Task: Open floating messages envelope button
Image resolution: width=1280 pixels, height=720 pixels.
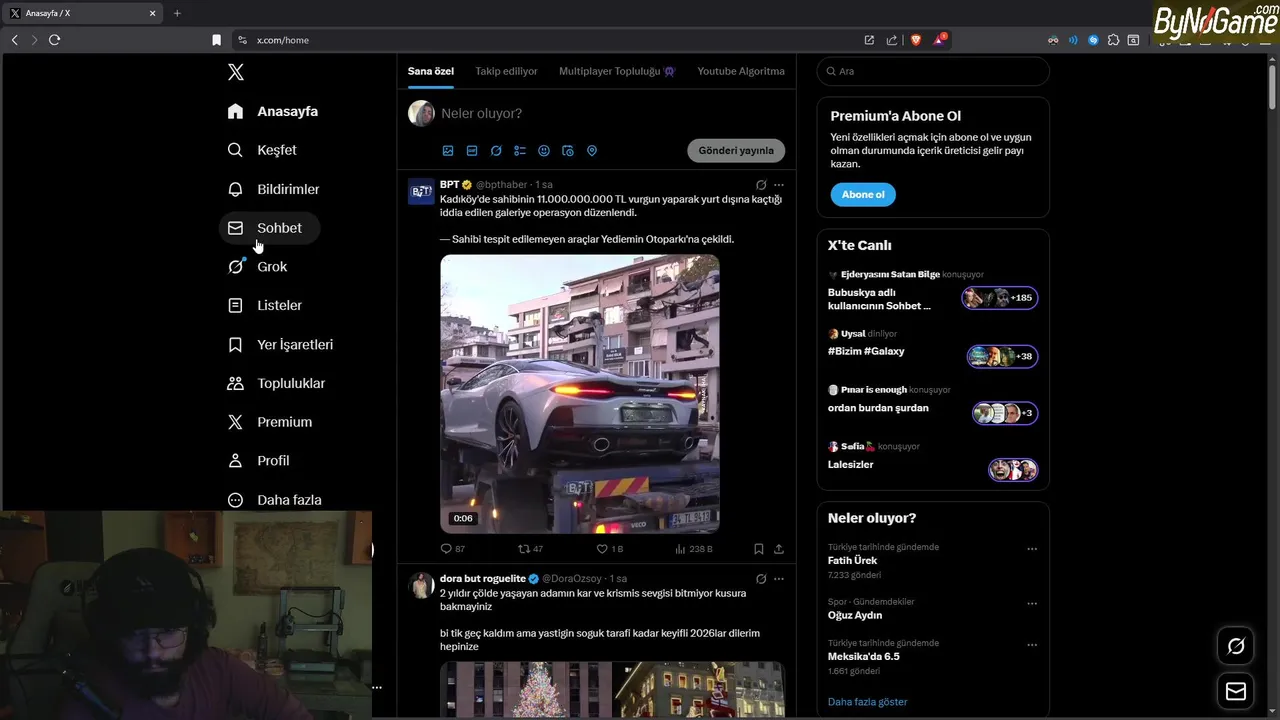Action: click(1236, 692)
